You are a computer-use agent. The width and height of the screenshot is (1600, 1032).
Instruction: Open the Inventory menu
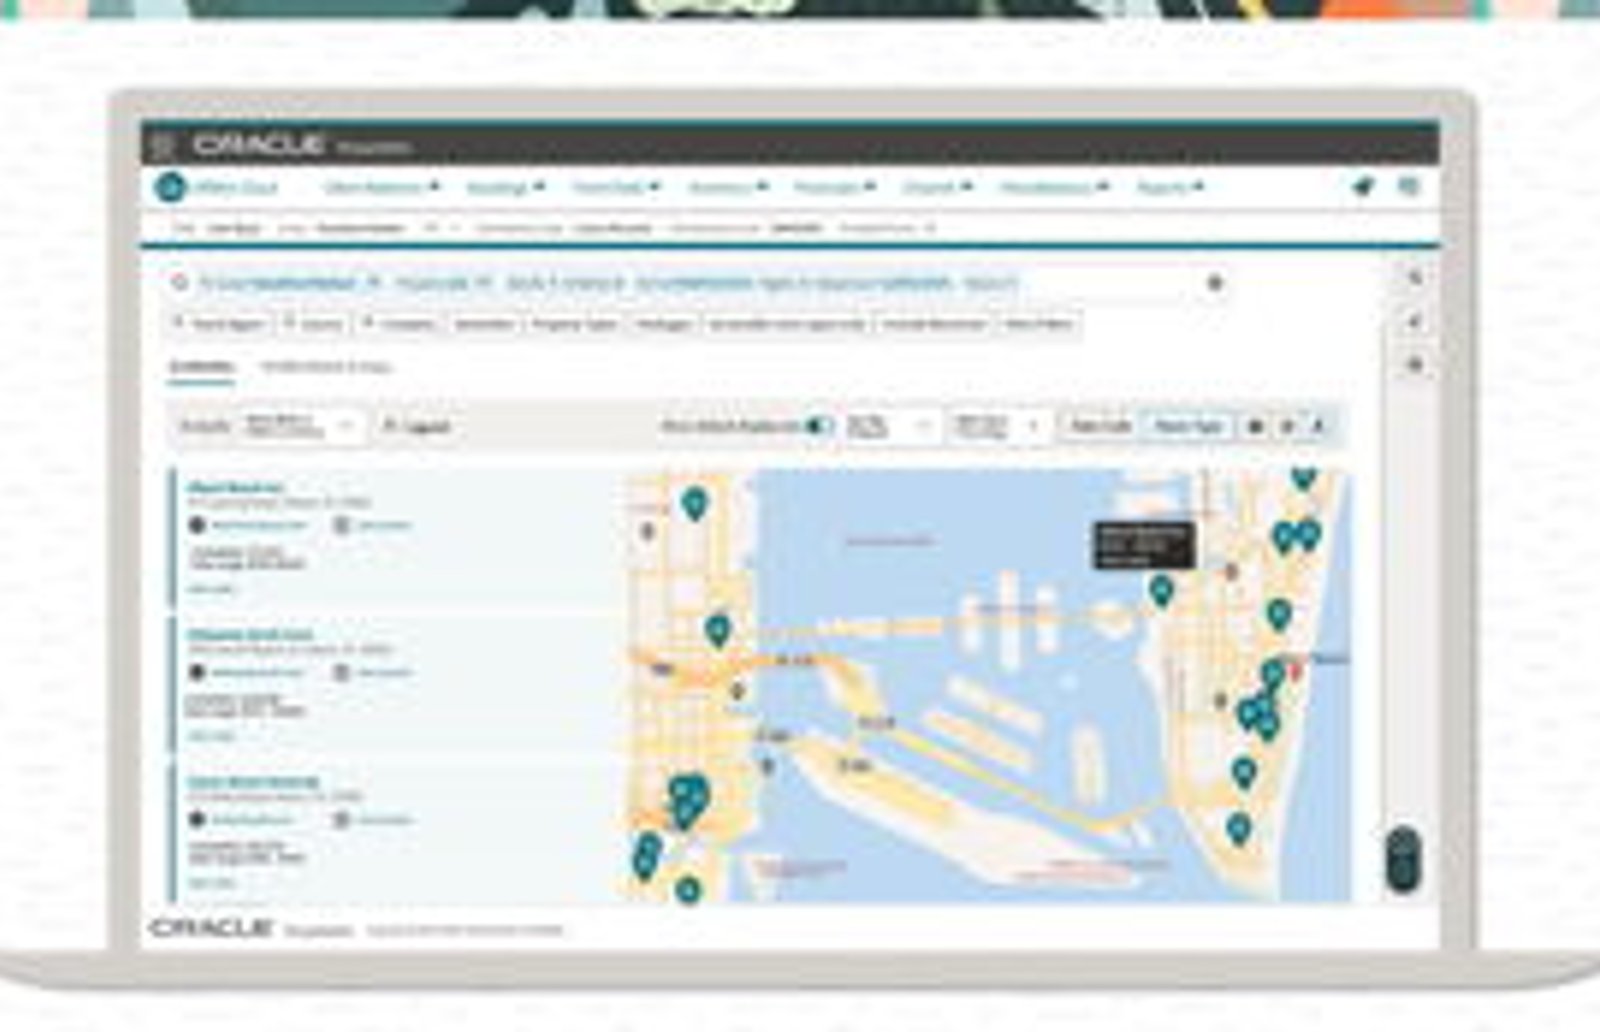pyautogui.click(x=728, y=187)
